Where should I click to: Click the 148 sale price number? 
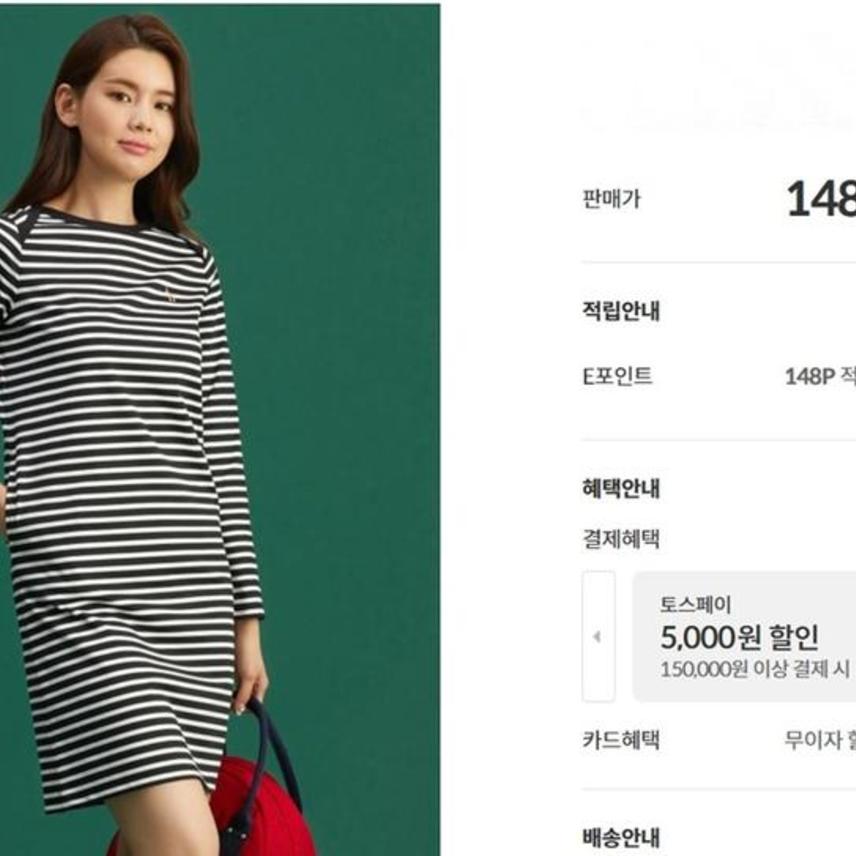coord(821,199)
